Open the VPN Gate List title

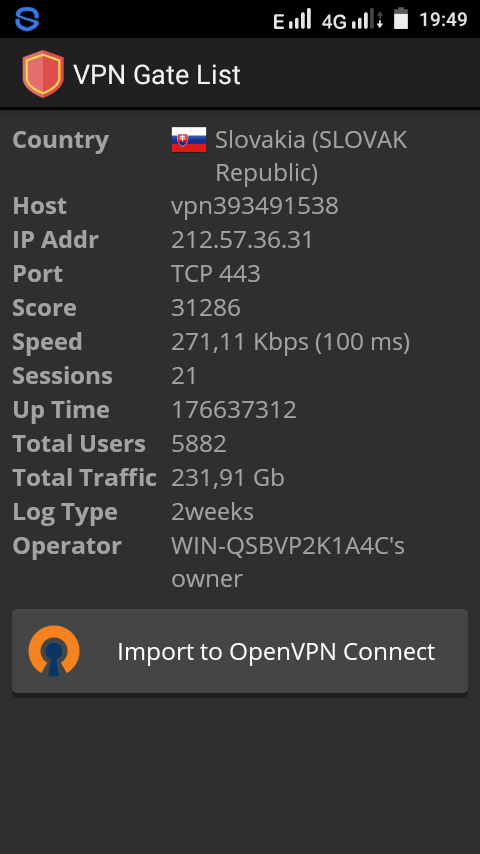click(157, 75)
